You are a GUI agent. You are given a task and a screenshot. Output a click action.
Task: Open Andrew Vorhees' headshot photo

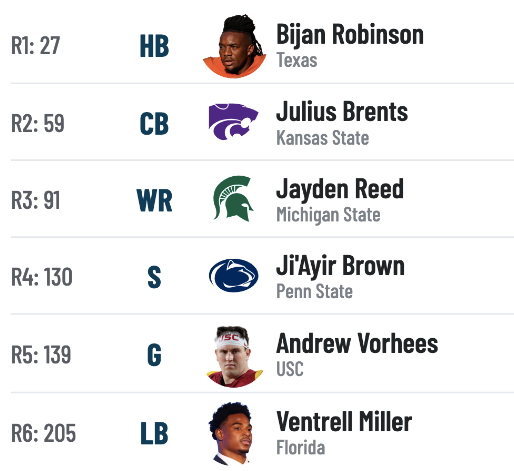click(234, 356)
